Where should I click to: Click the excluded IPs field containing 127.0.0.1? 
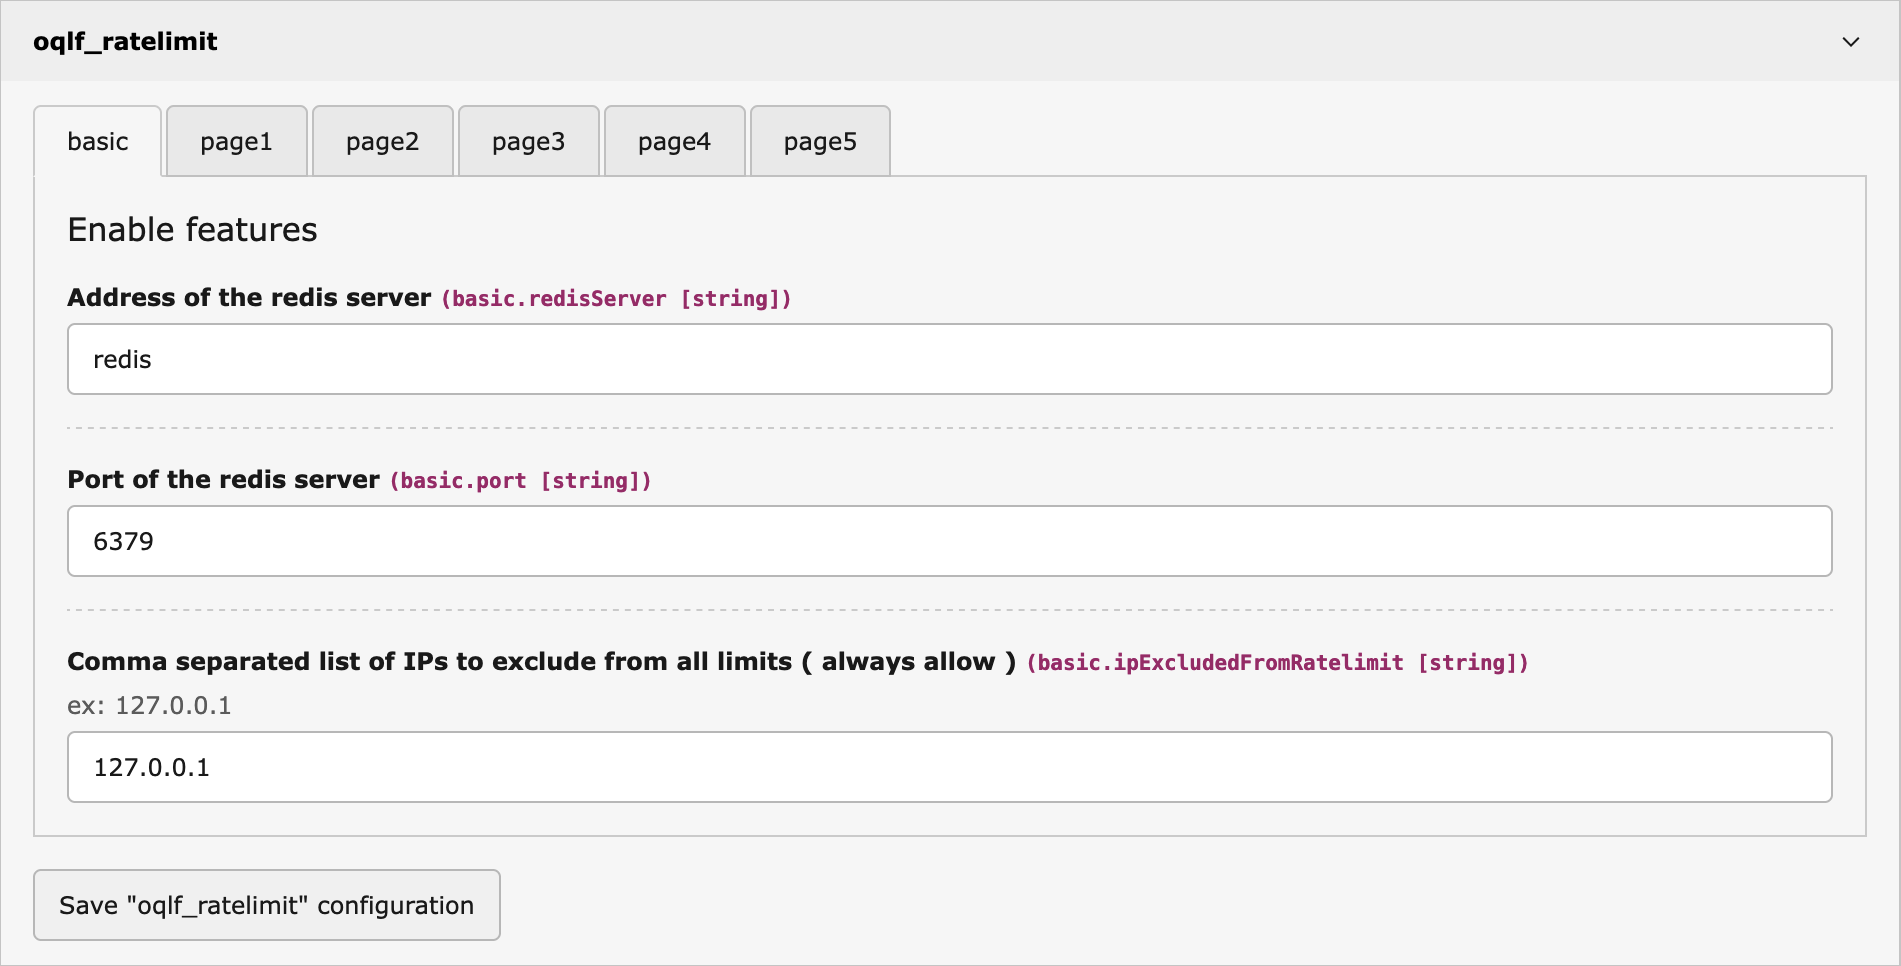[948, 767]
